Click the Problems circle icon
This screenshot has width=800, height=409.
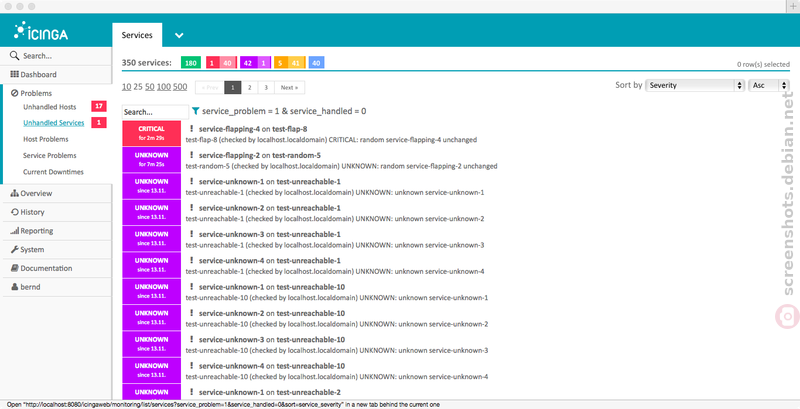pyautogui.click(x=14, y=93)
